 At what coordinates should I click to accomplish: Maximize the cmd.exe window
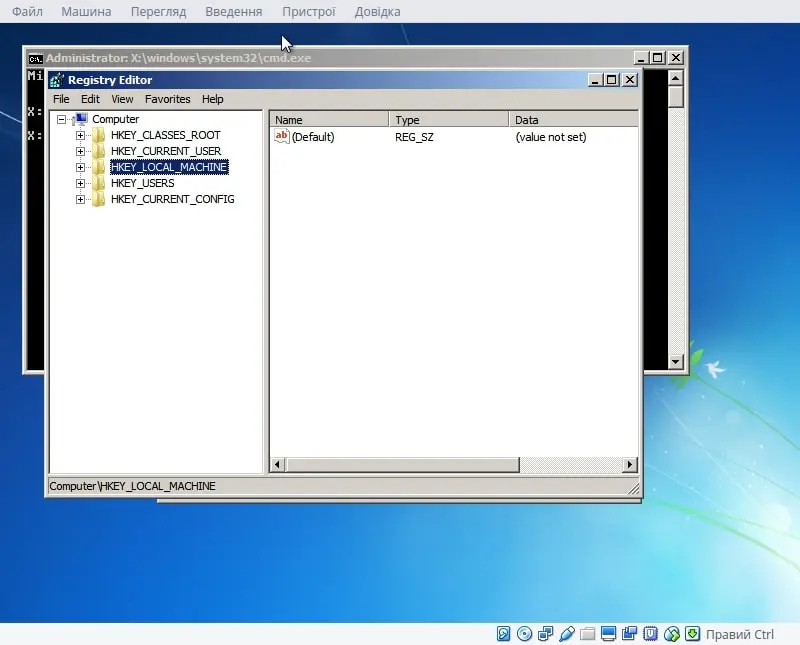[658, 58]
